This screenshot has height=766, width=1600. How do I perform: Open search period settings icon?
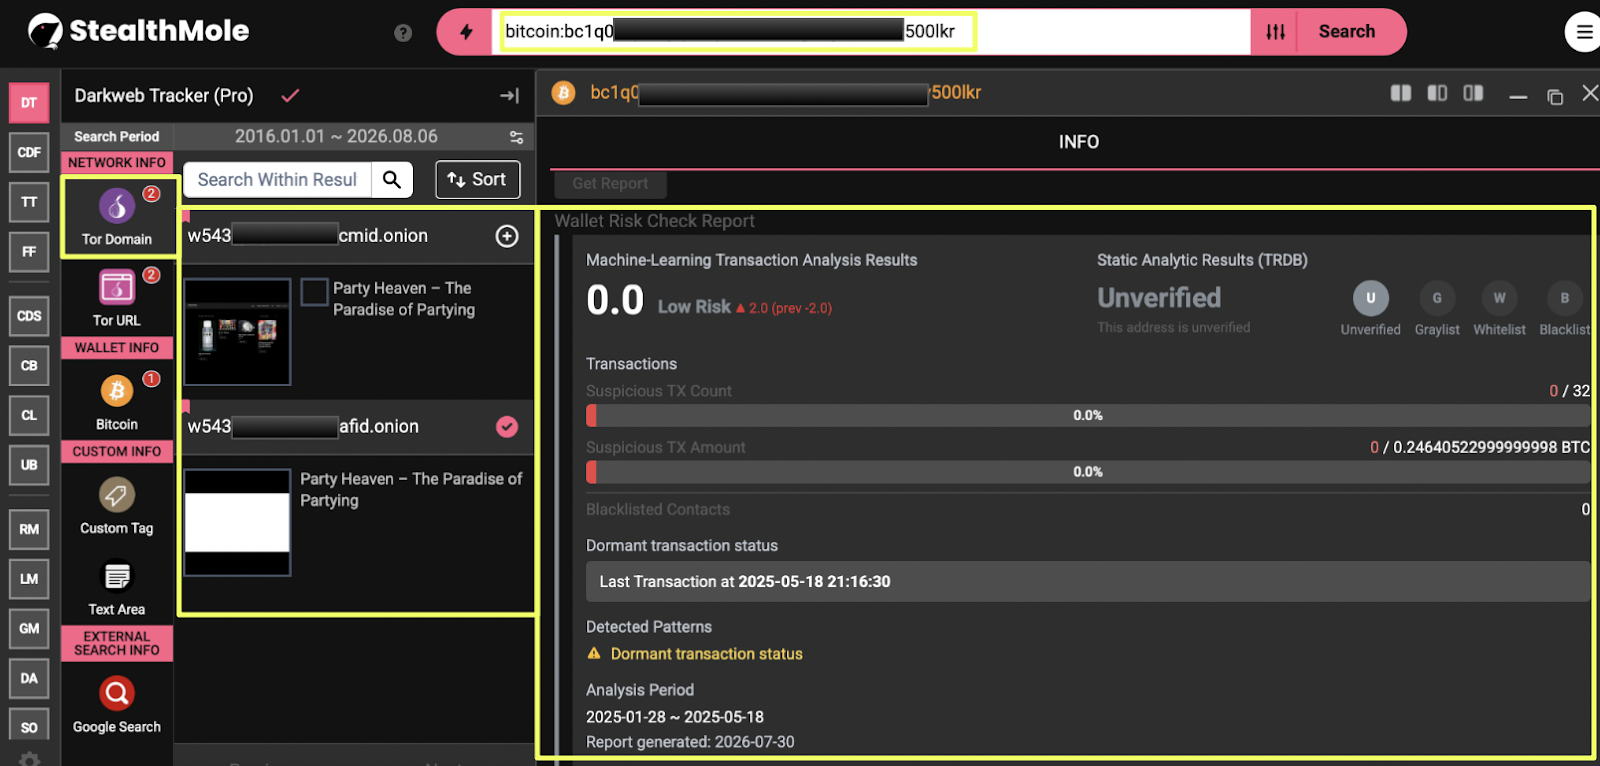pos(516,137)
